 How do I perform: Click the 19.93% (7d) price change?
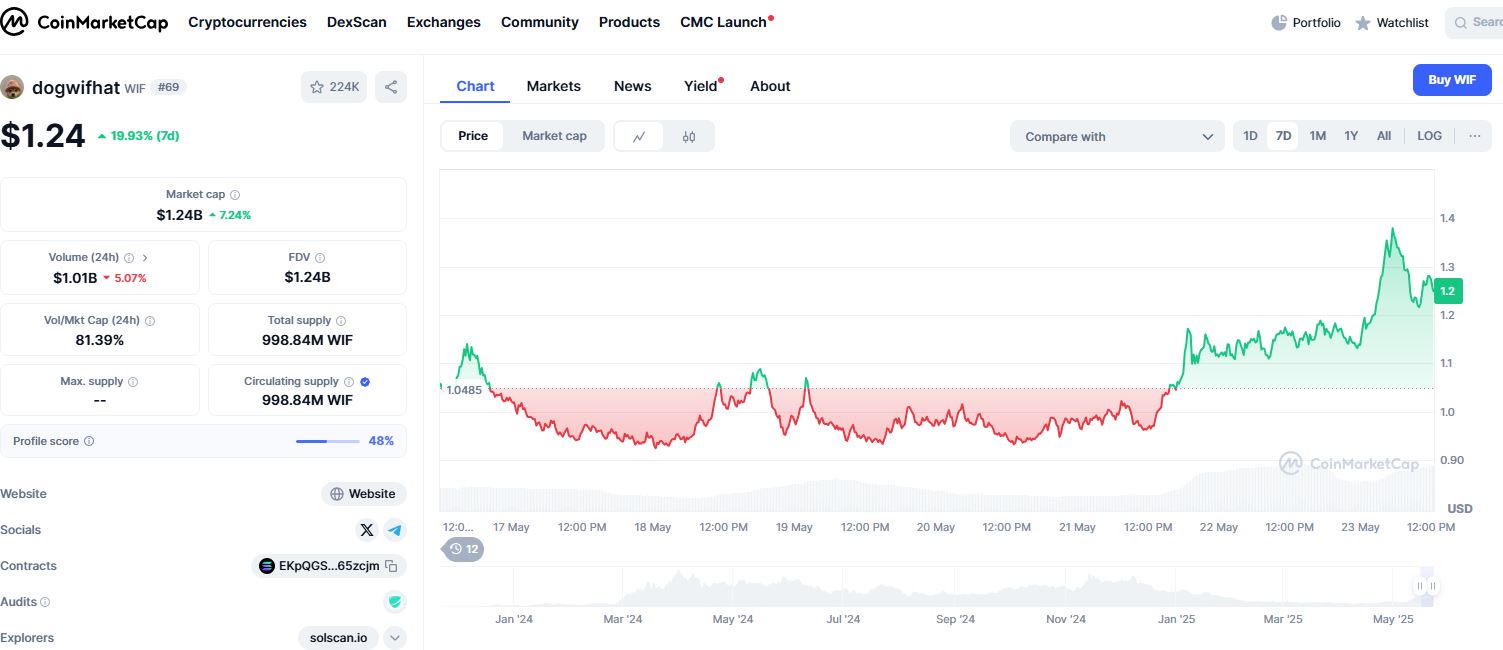138,135
